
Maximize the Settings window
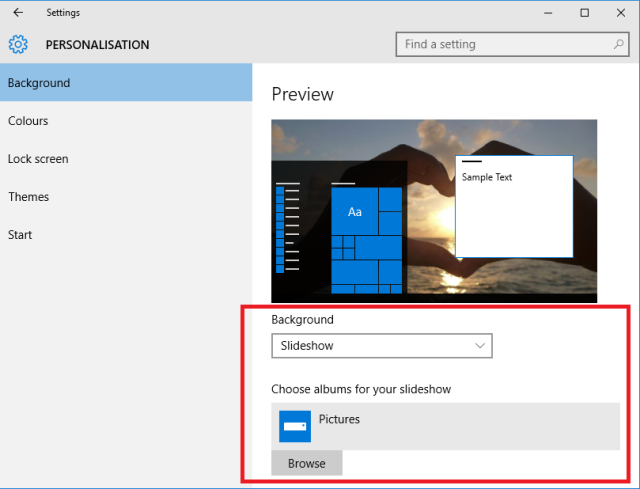pos(584,13)
